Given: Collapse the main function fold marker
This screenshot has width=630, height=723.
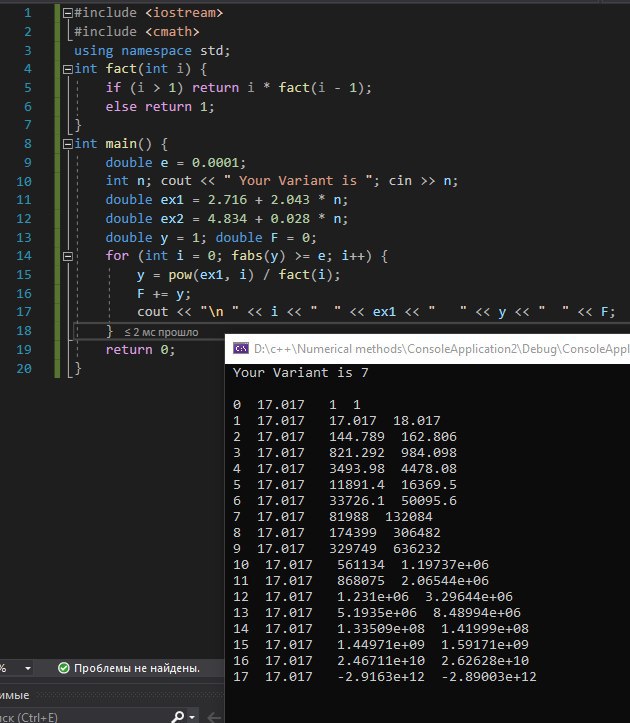Looking at the screenshot, I should coord(68,144).
